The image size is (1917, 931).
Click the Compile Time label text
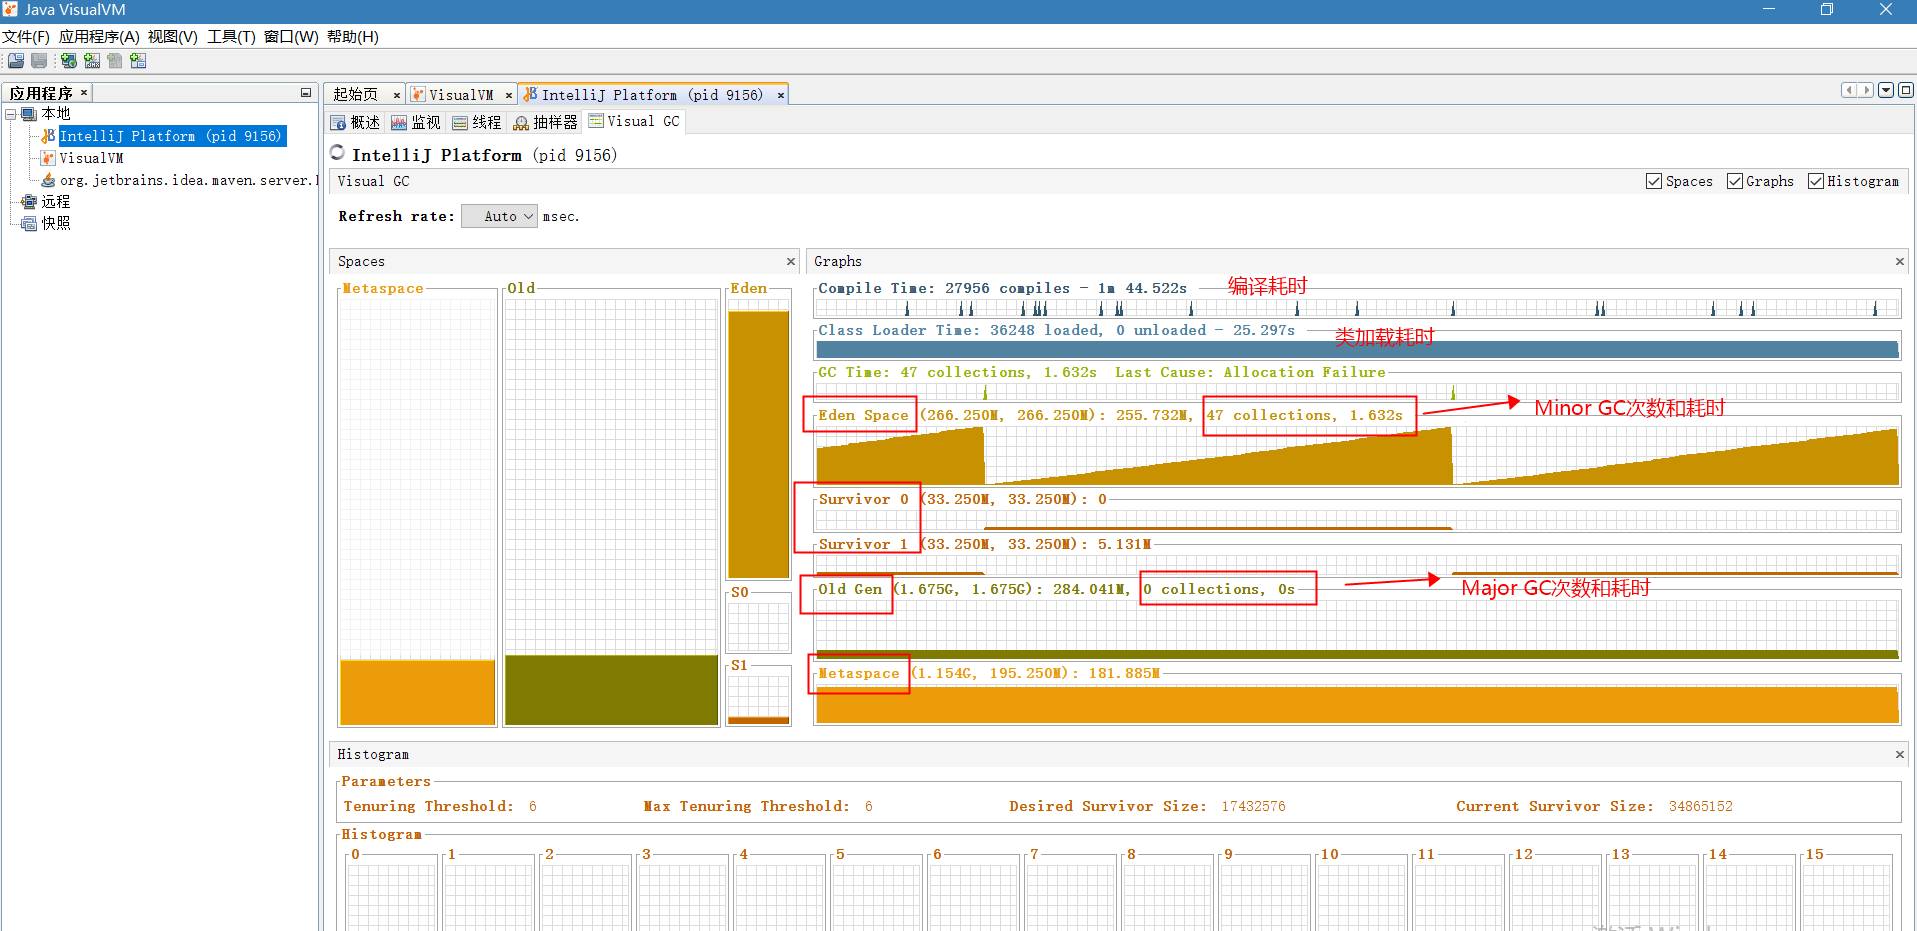click(x=1002, y=288)
